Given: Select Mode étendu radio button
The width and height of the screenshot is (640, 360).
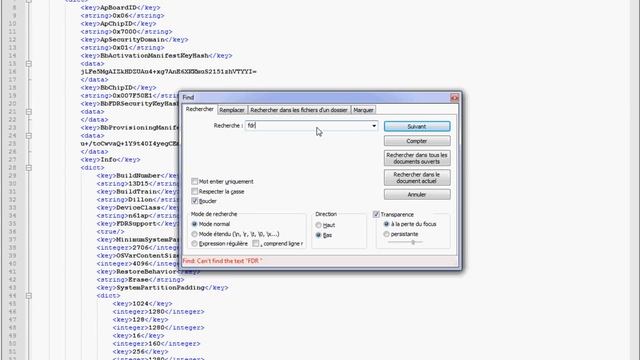Looking at the screenshot, I should tap(195, 234).
